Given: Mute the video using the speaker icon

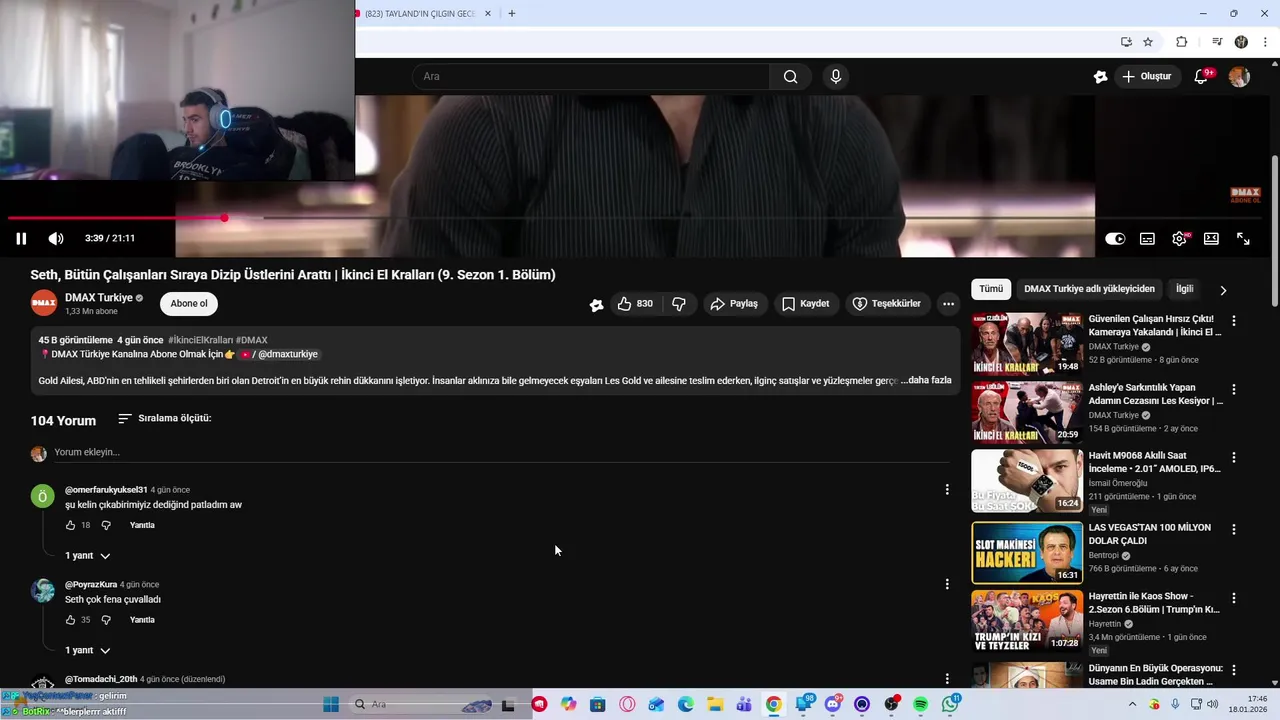Looking at the screenshot, I should (56, 238).
